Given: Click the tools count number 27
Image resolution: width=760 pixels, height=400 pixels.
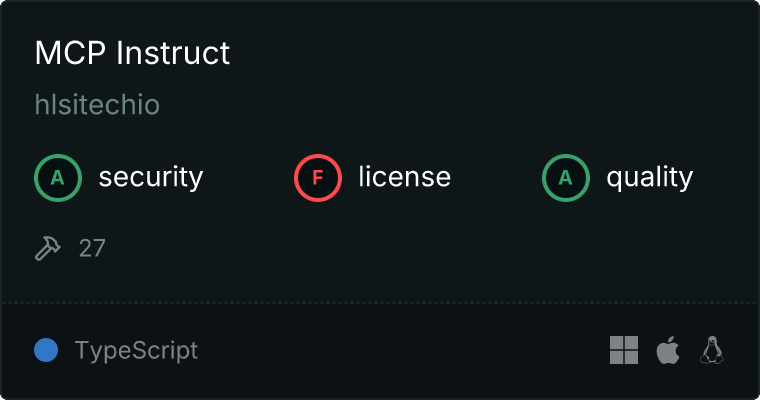Looking at the screenshot, I should pos(92,248).
